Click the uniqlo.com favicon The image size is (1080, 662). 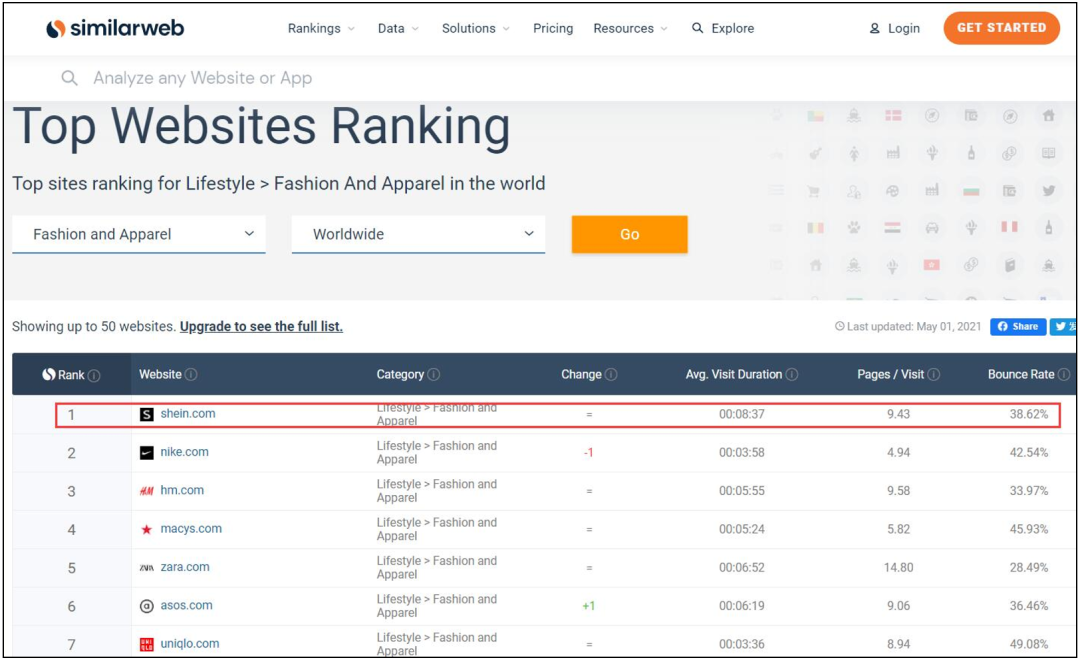[147, 645]
